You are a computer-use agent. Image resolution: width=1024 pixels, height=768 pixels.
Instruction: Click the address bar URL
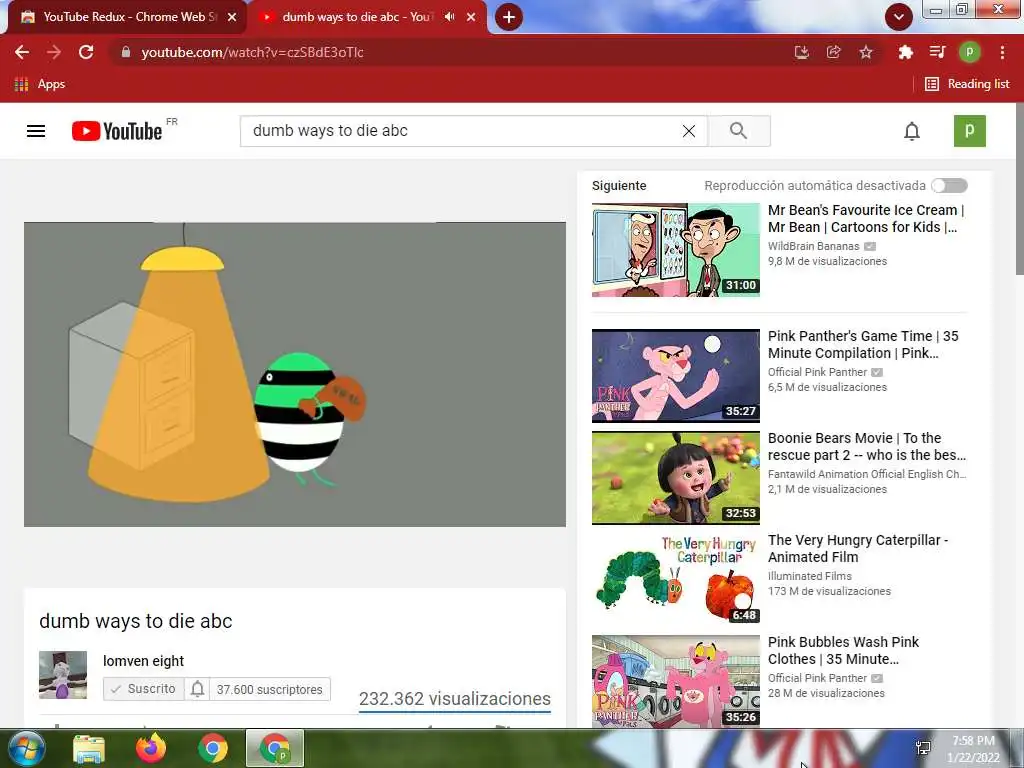point(252,52)
